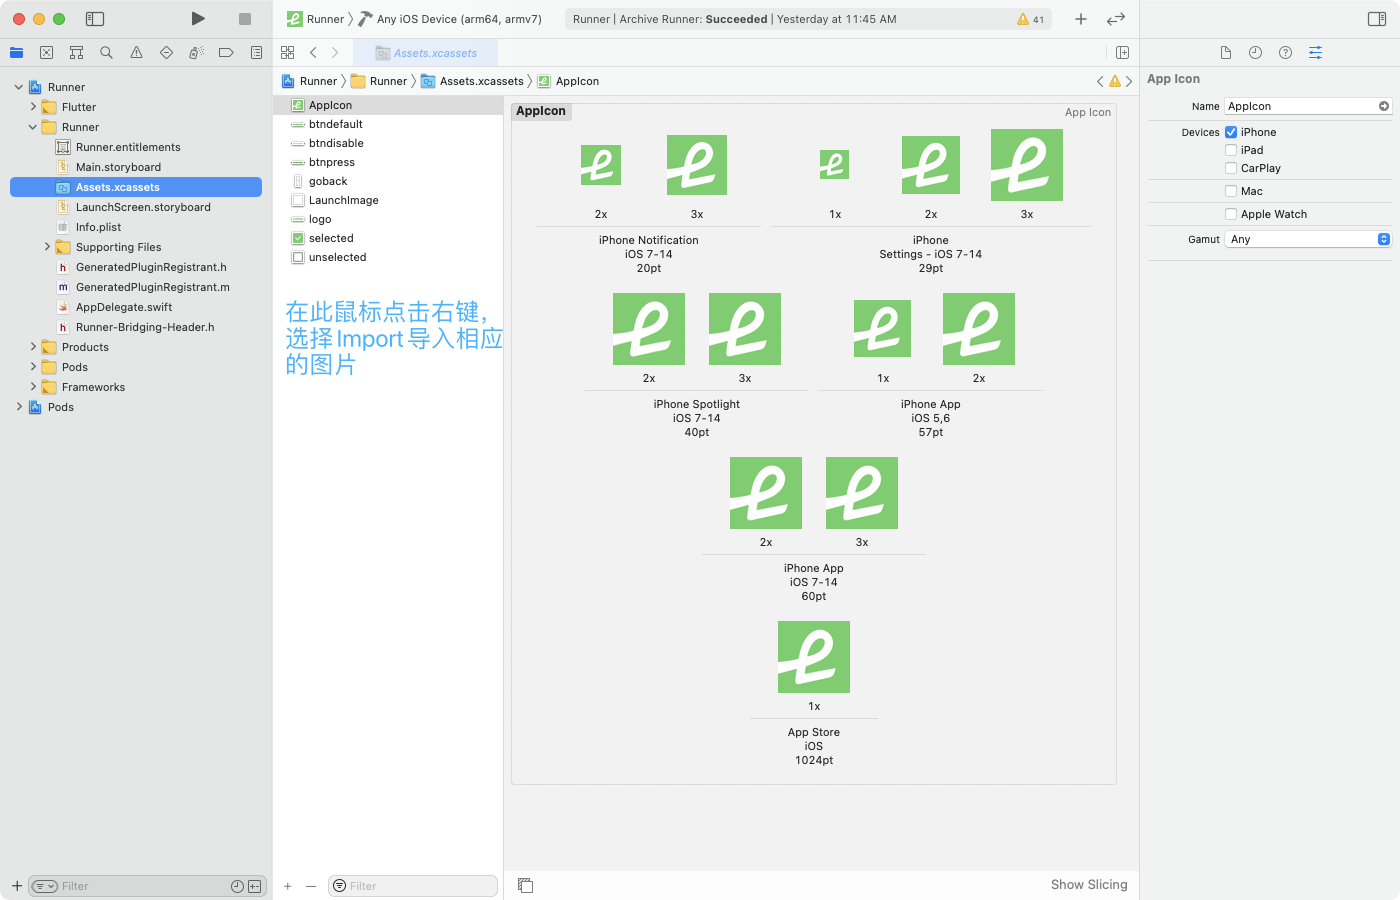This screenshot has height=900, width=1400.
Task: Add a new asset with plus button
Action: point(288,886)
